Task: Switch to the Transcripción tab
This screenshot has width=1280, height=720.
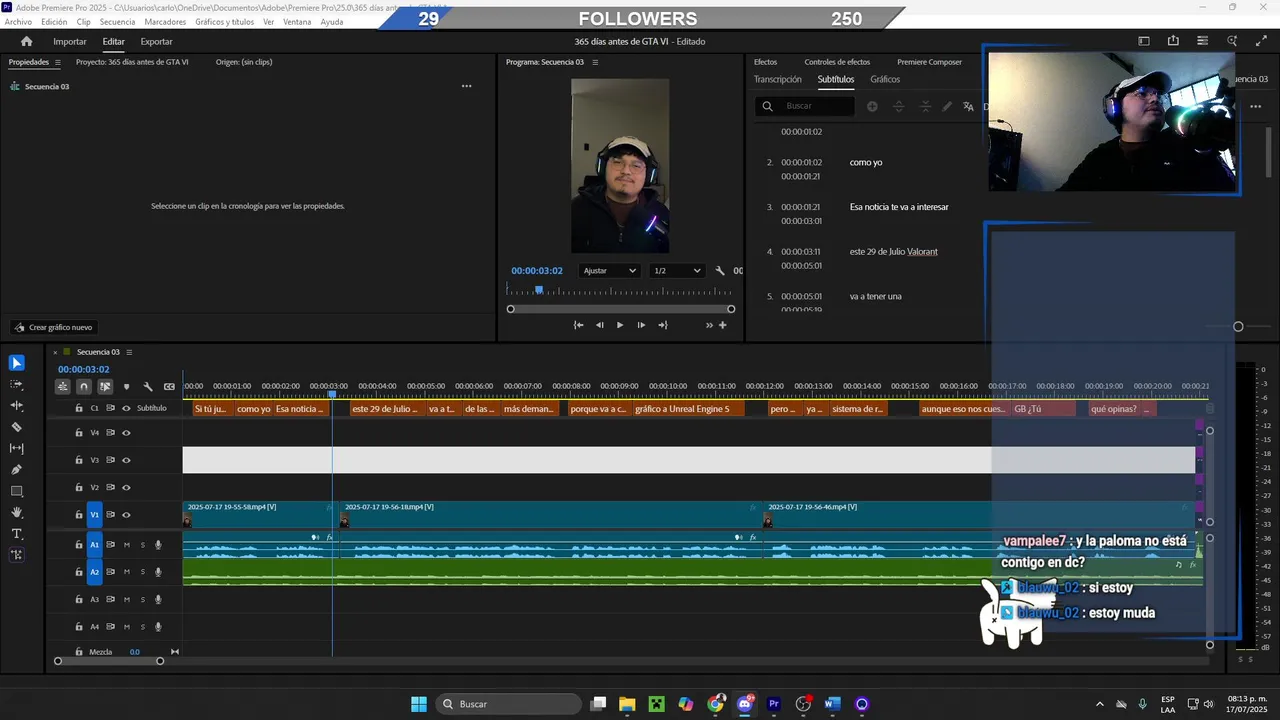Action: coord(777,79)
